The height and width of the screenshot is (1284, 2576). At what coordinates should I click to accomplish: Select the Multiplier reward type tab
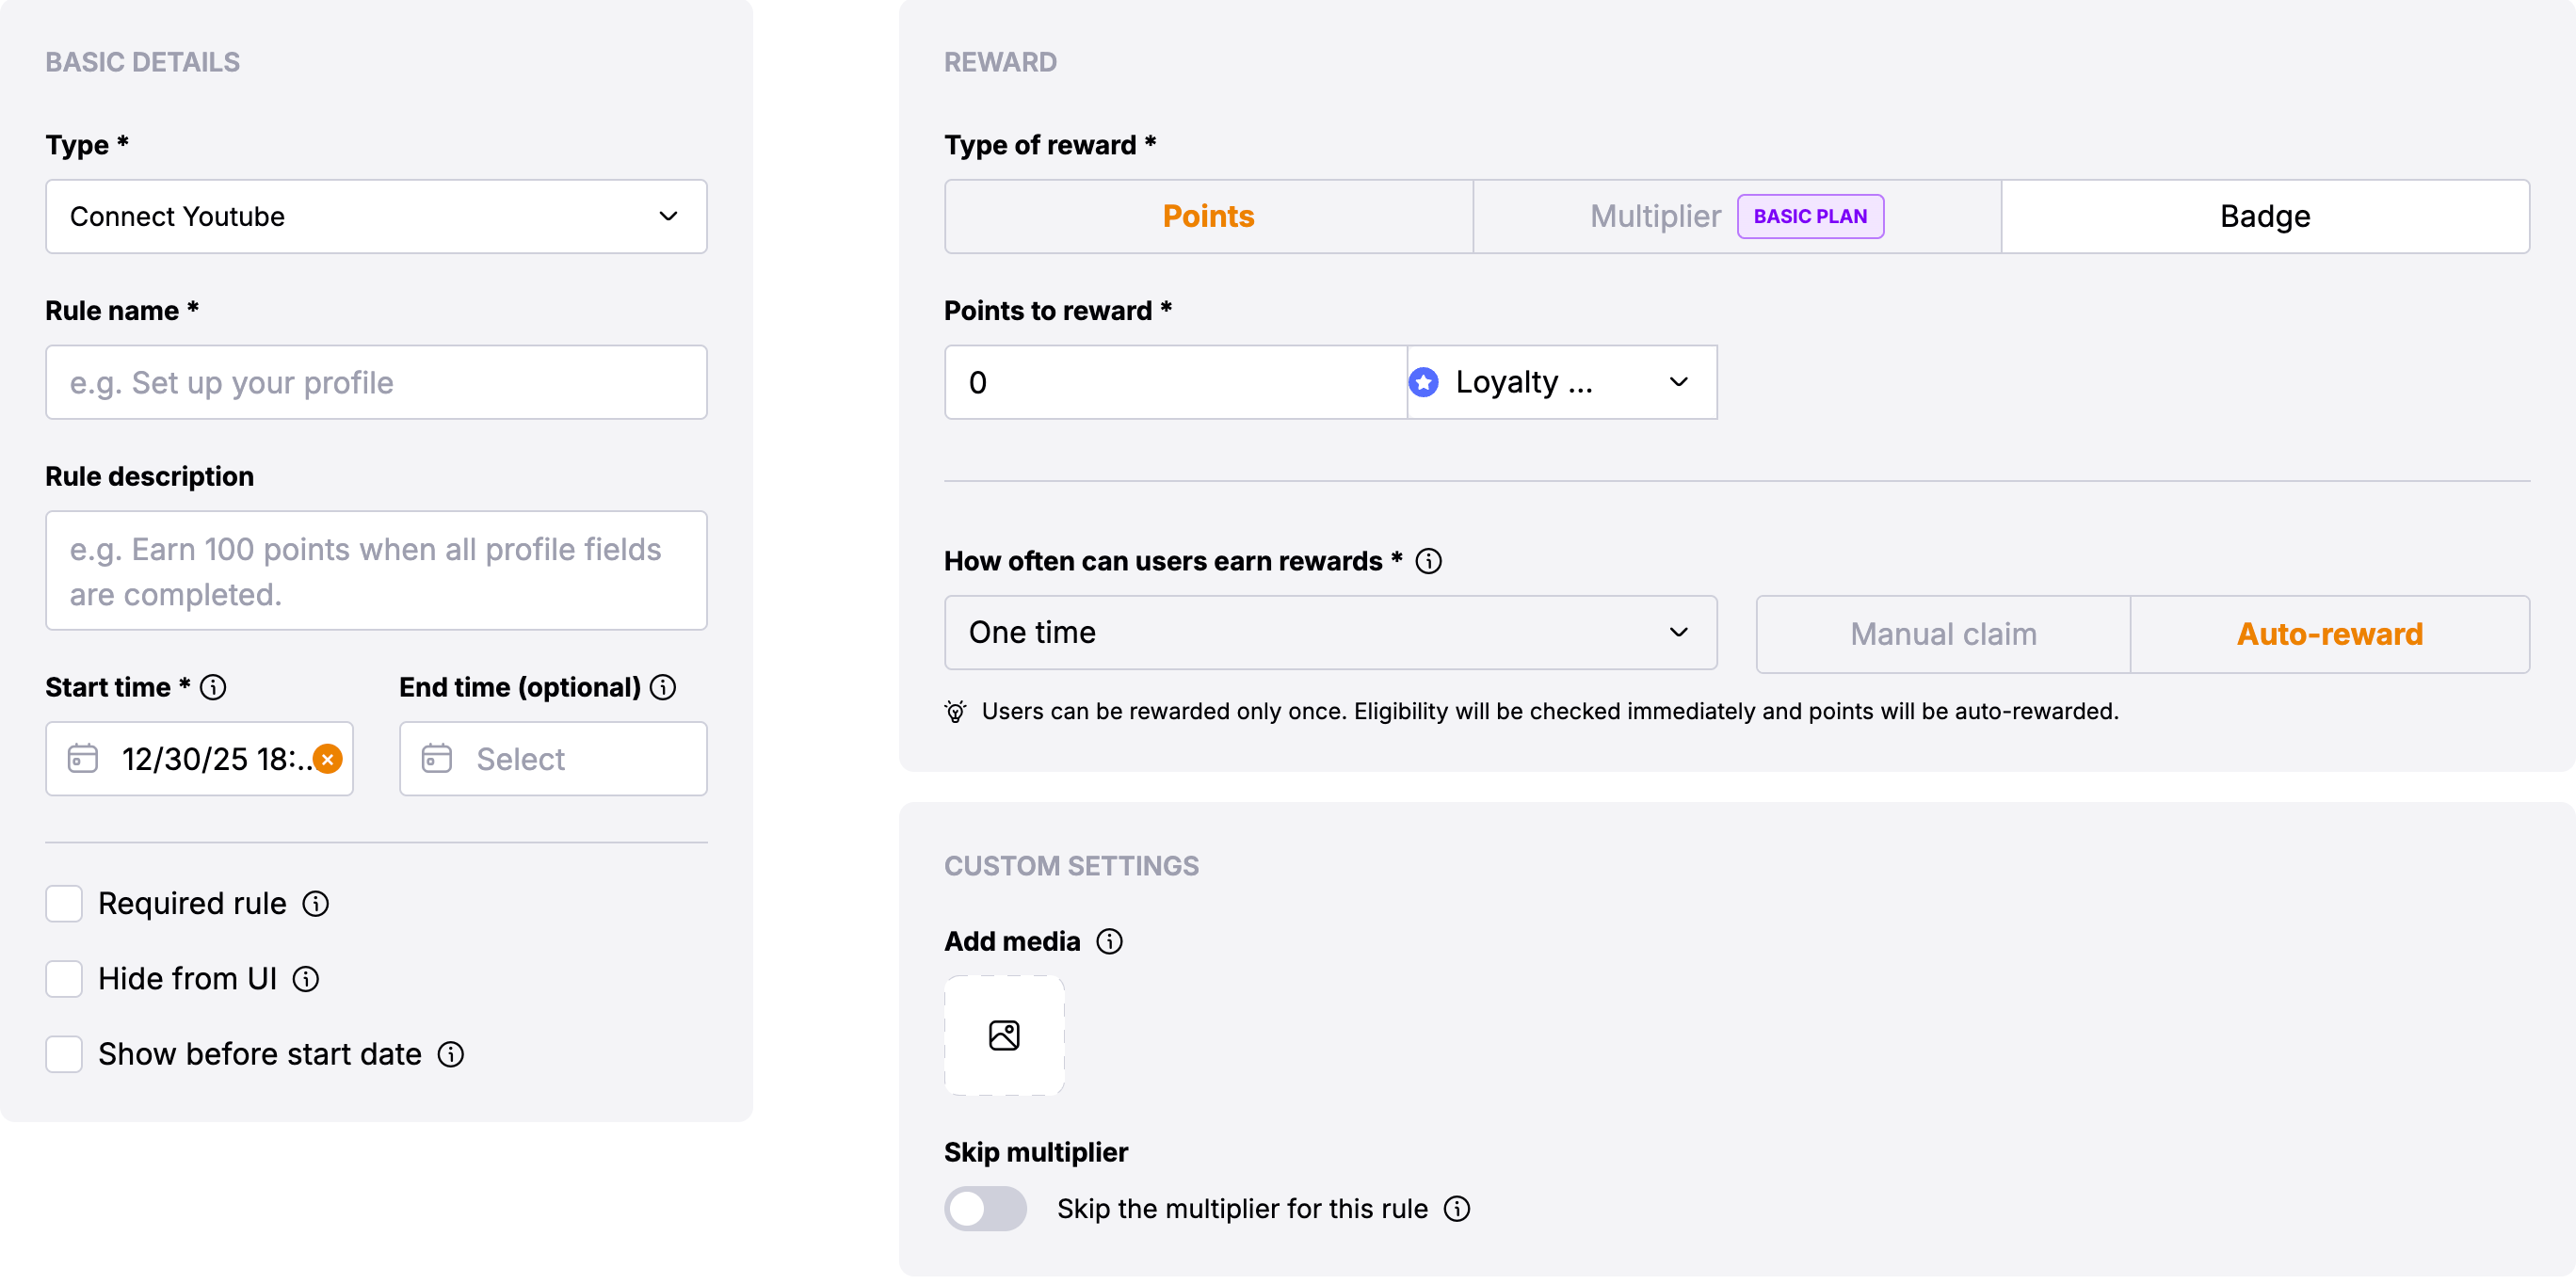[x=1655, y=217]
